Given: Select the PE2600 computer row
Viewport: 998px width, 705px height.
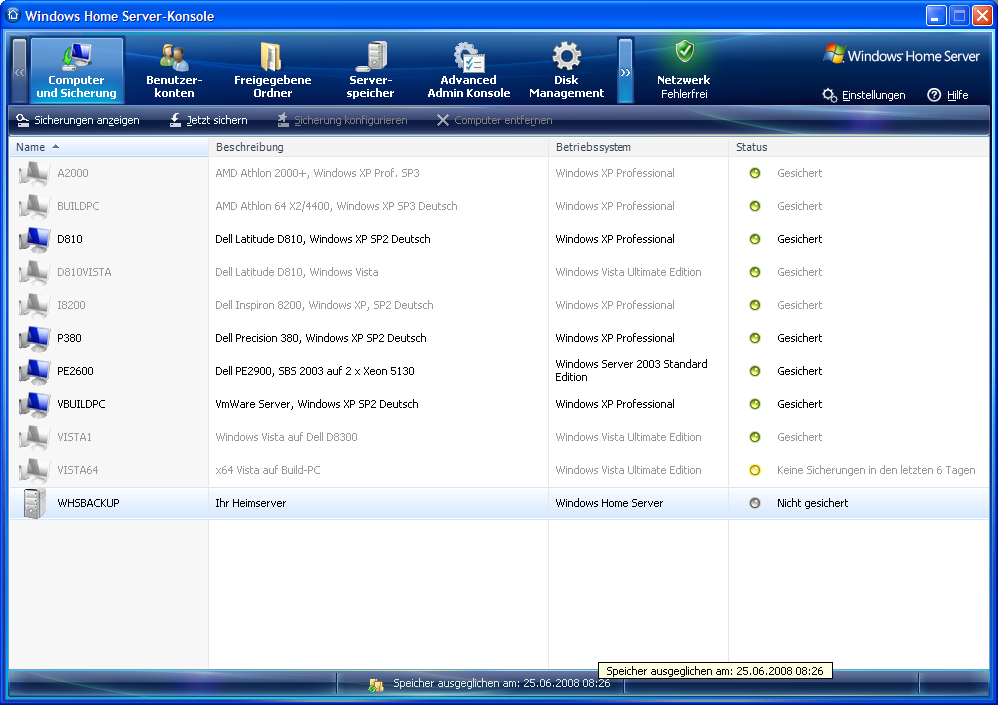Looking at the screenshot, I should 315,371.
